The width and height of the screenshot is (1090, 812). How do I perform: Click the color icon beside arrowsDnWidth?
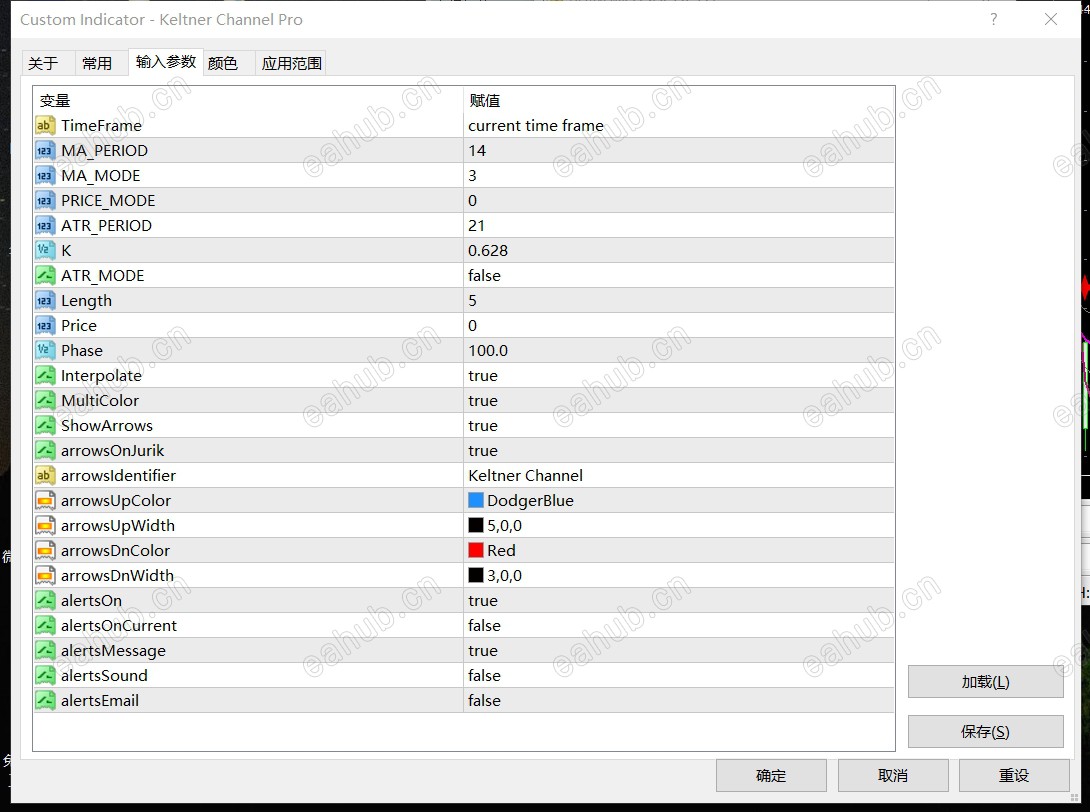click(x=44, y=576)
